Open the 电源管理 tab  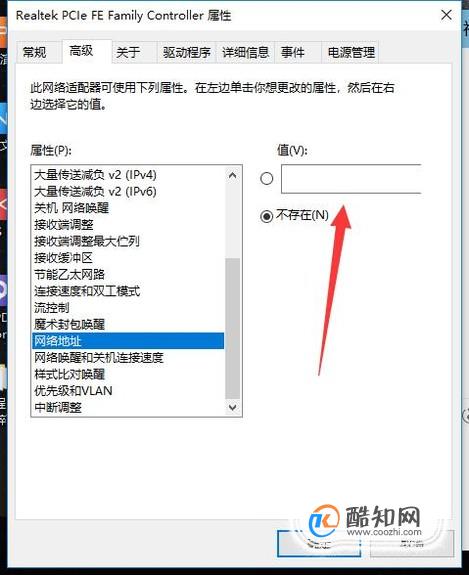coord(351,52)
